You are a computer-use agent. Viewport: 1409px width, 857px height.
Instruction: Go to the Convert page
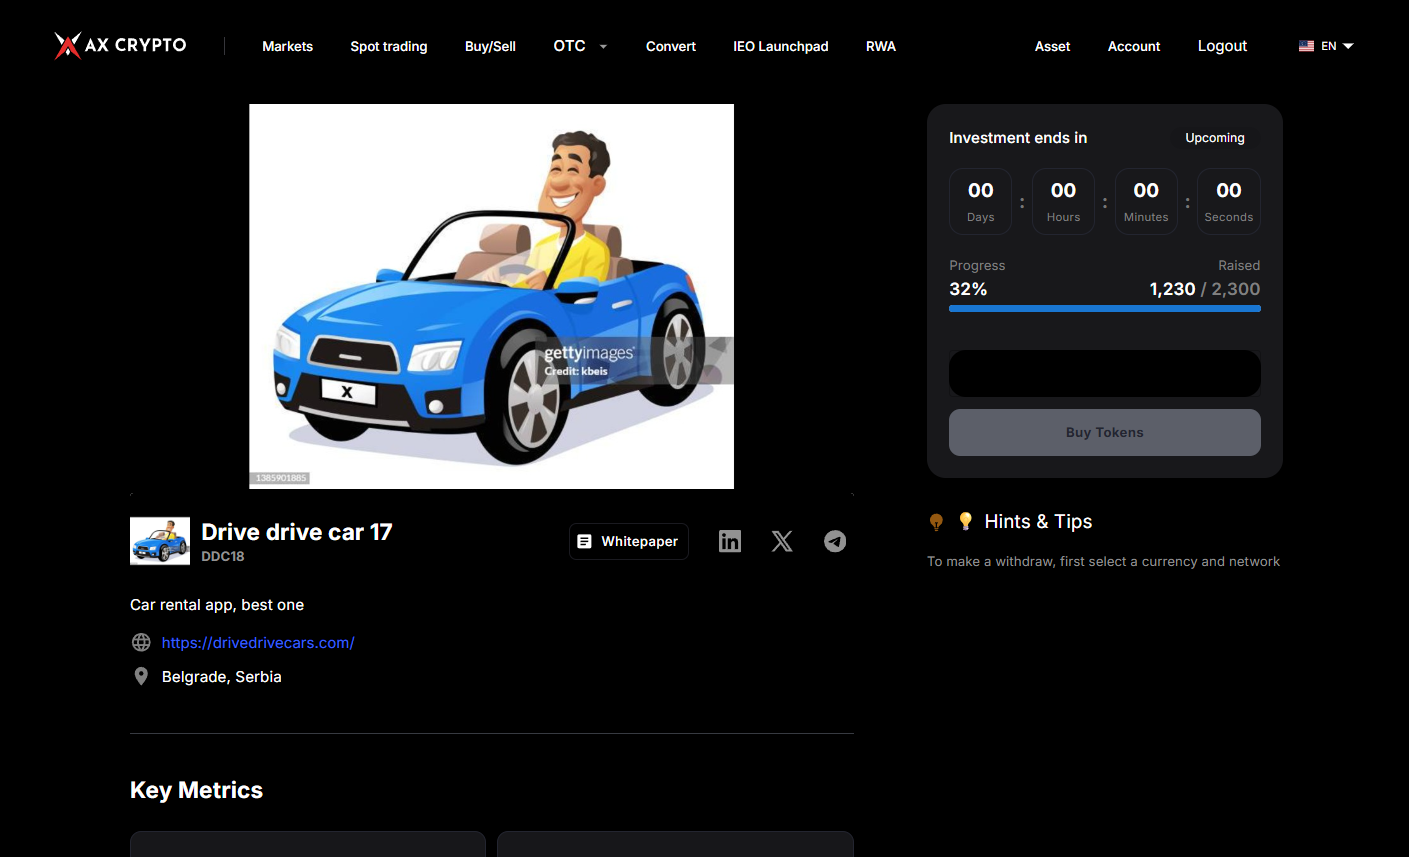671,46
